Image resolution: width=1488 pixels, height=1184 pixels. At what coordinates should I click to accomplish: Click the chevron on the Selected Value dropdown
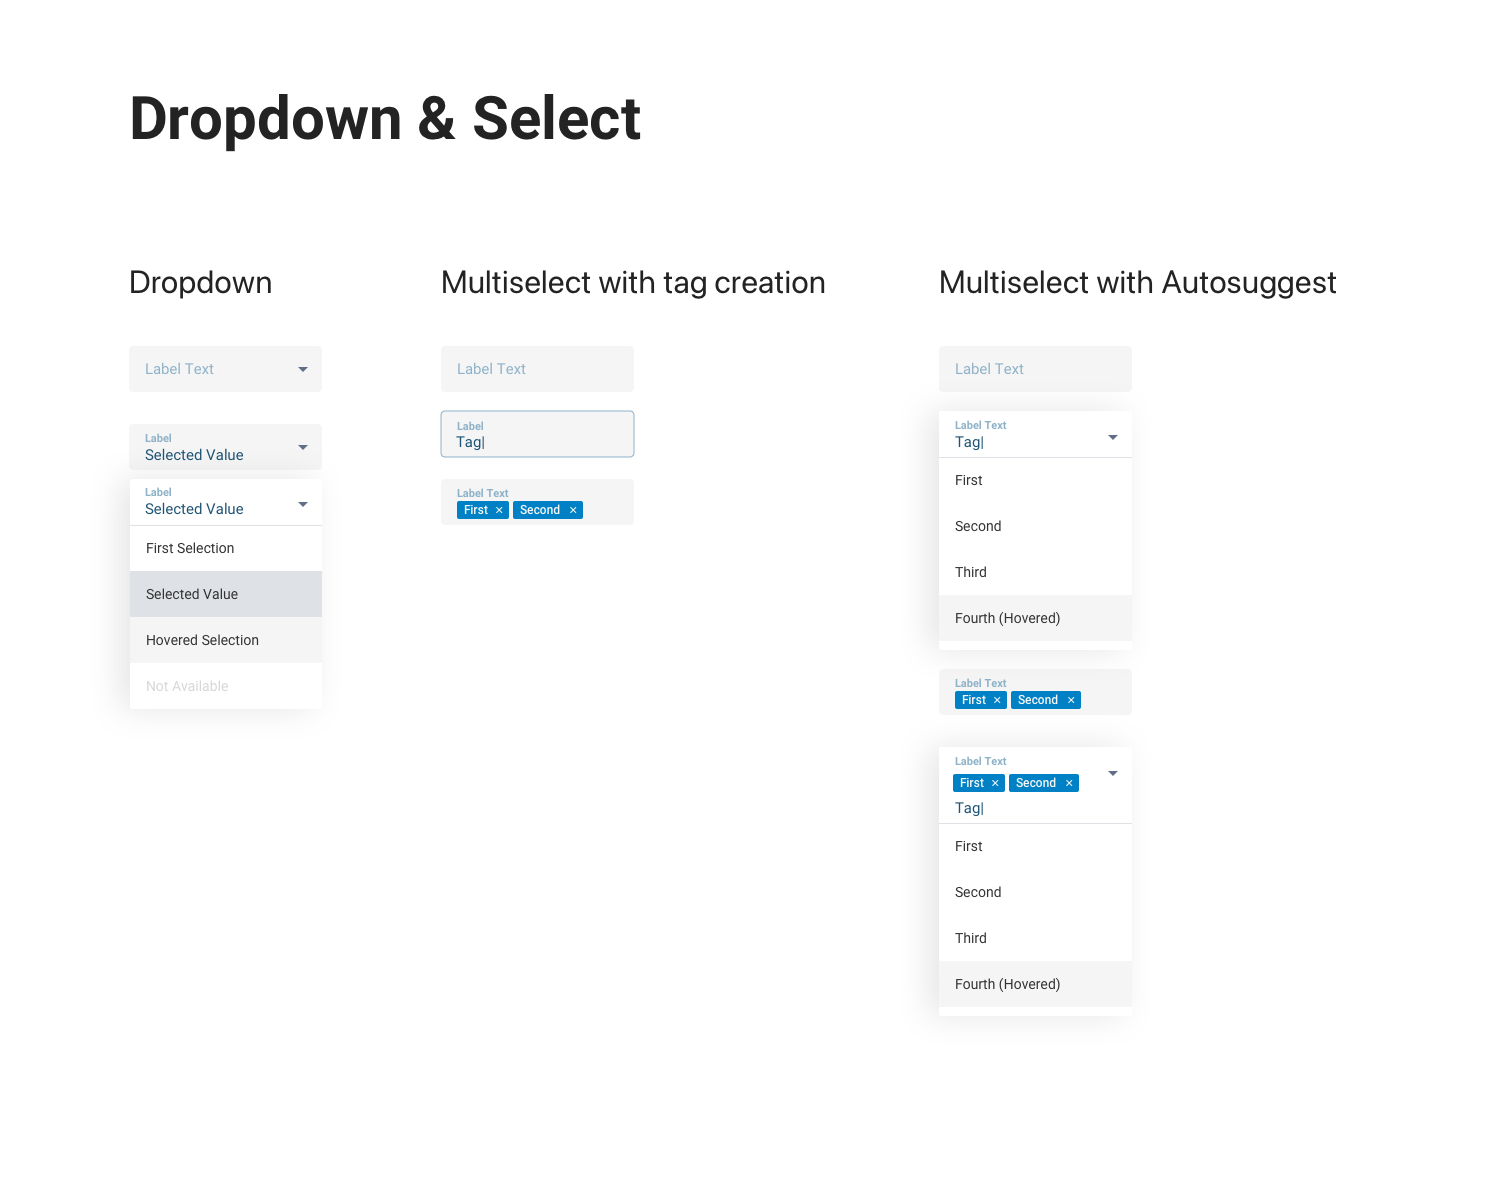[302, 447]
